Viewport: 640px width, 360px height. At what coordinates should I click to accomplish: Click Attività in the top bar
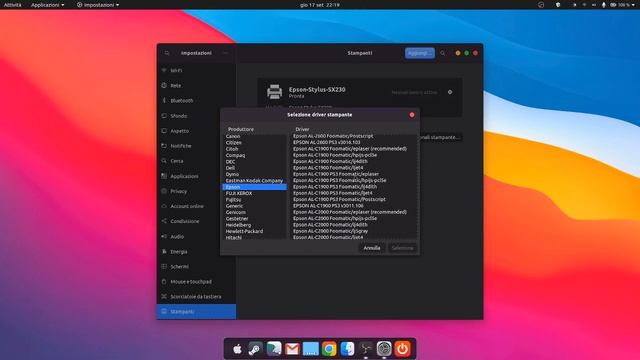13,5
